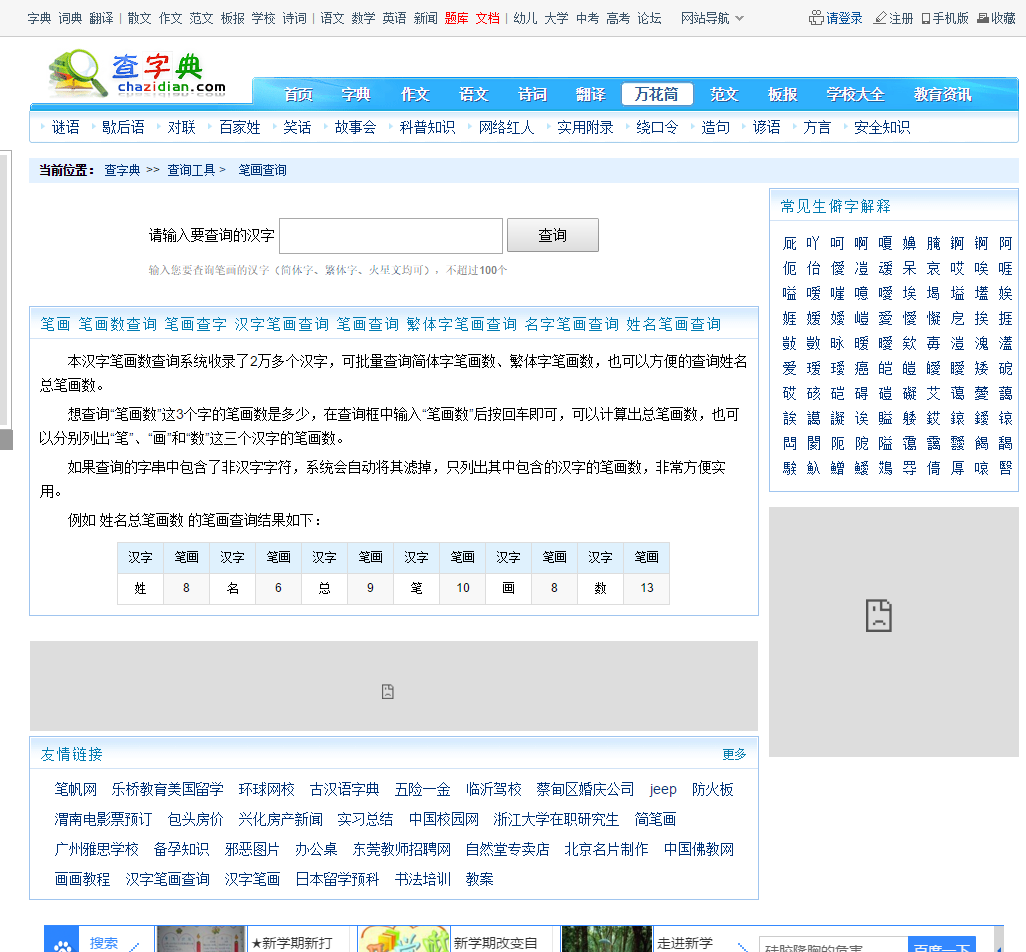Open 更多 in the 友情链接 section
1026x952 pixels.
[734, 754]
